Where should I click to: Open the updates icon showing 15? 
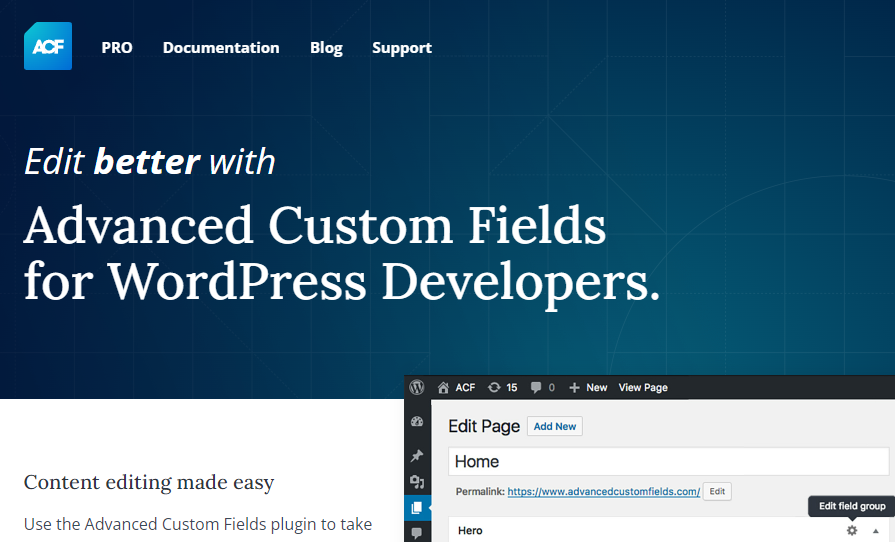pyautogui.click(x=494, y=388)
